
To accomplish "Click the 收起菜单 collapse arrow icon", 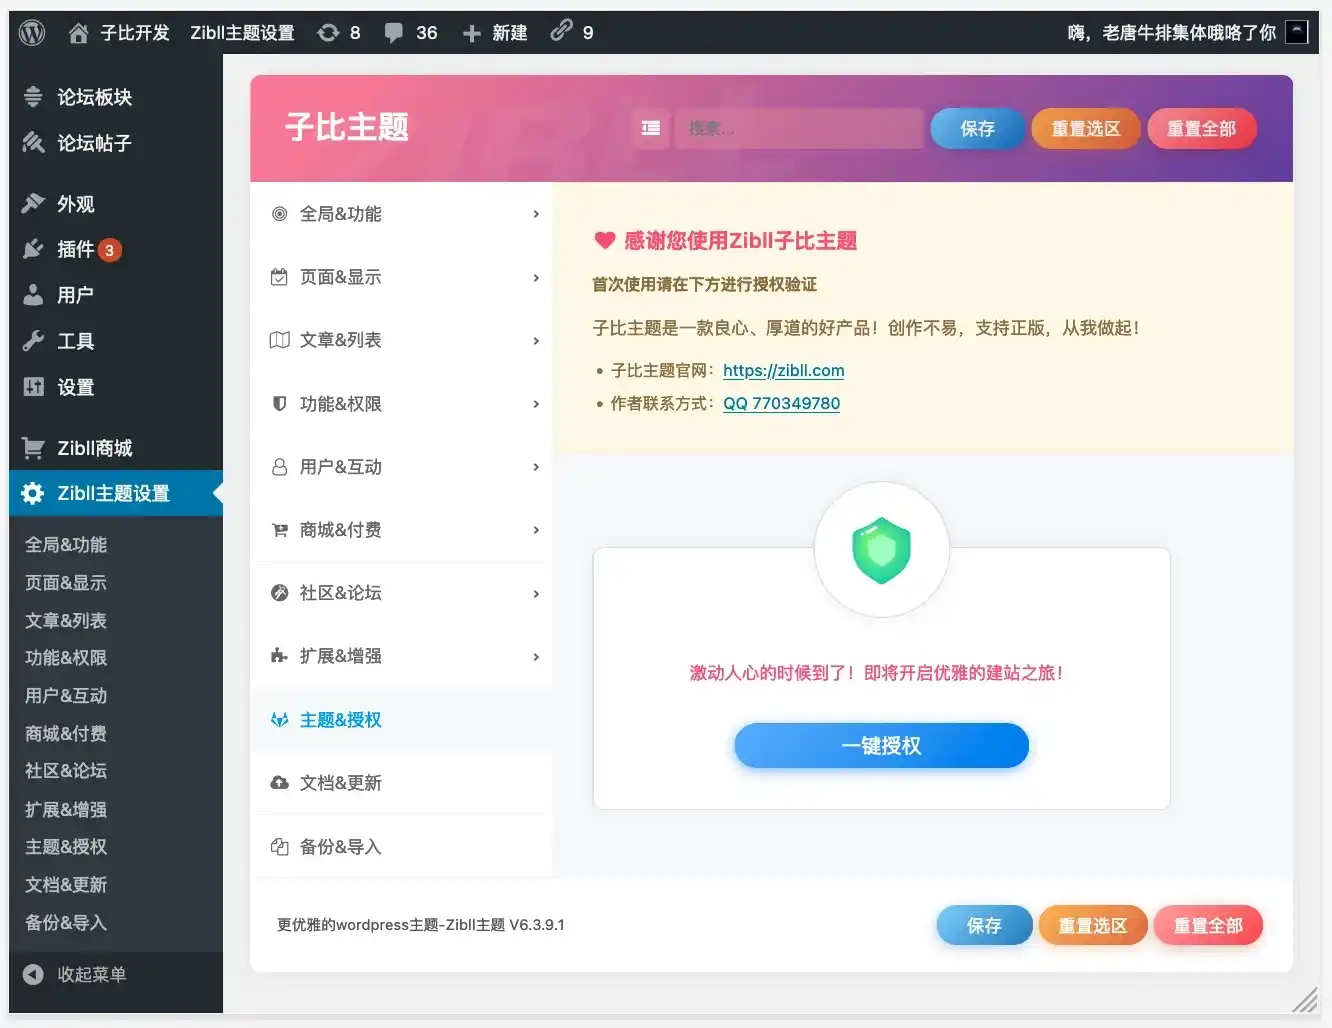I will tap(33, 974).
